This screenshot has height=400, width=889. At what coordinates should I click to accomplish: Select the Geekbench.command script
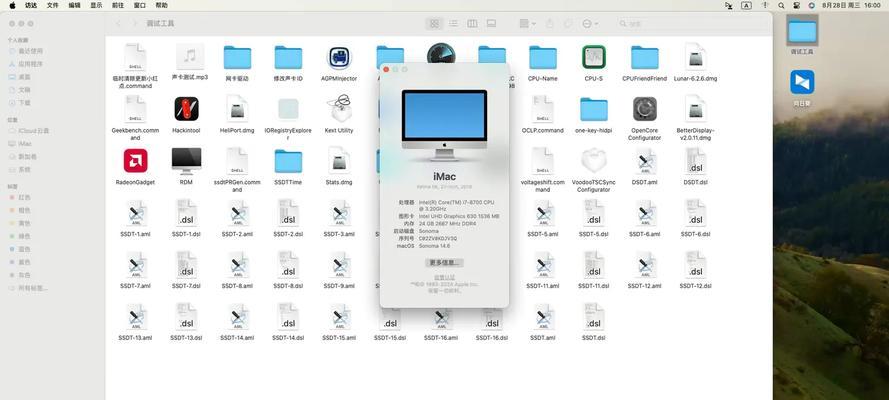pyautogui.click(x=136, y=109)
